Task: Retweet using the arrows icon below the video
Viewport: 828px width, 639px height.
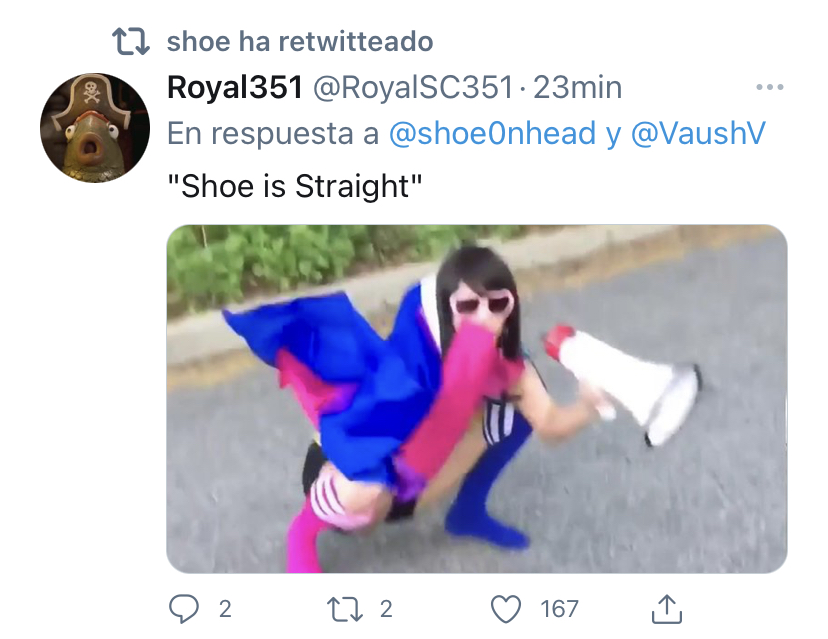Action: coord(345,609)
